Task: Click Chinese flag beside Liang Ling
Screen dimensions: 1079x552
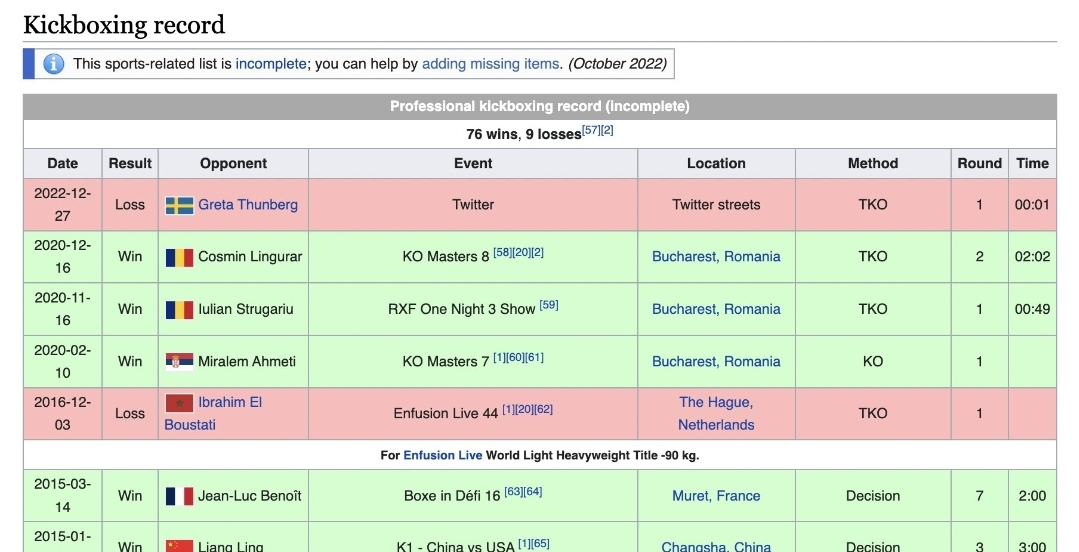Action: click(179, 546)
